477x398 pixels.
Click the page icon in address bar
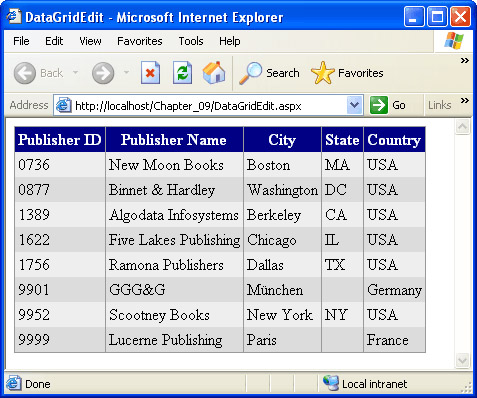[x=63, y=105]
